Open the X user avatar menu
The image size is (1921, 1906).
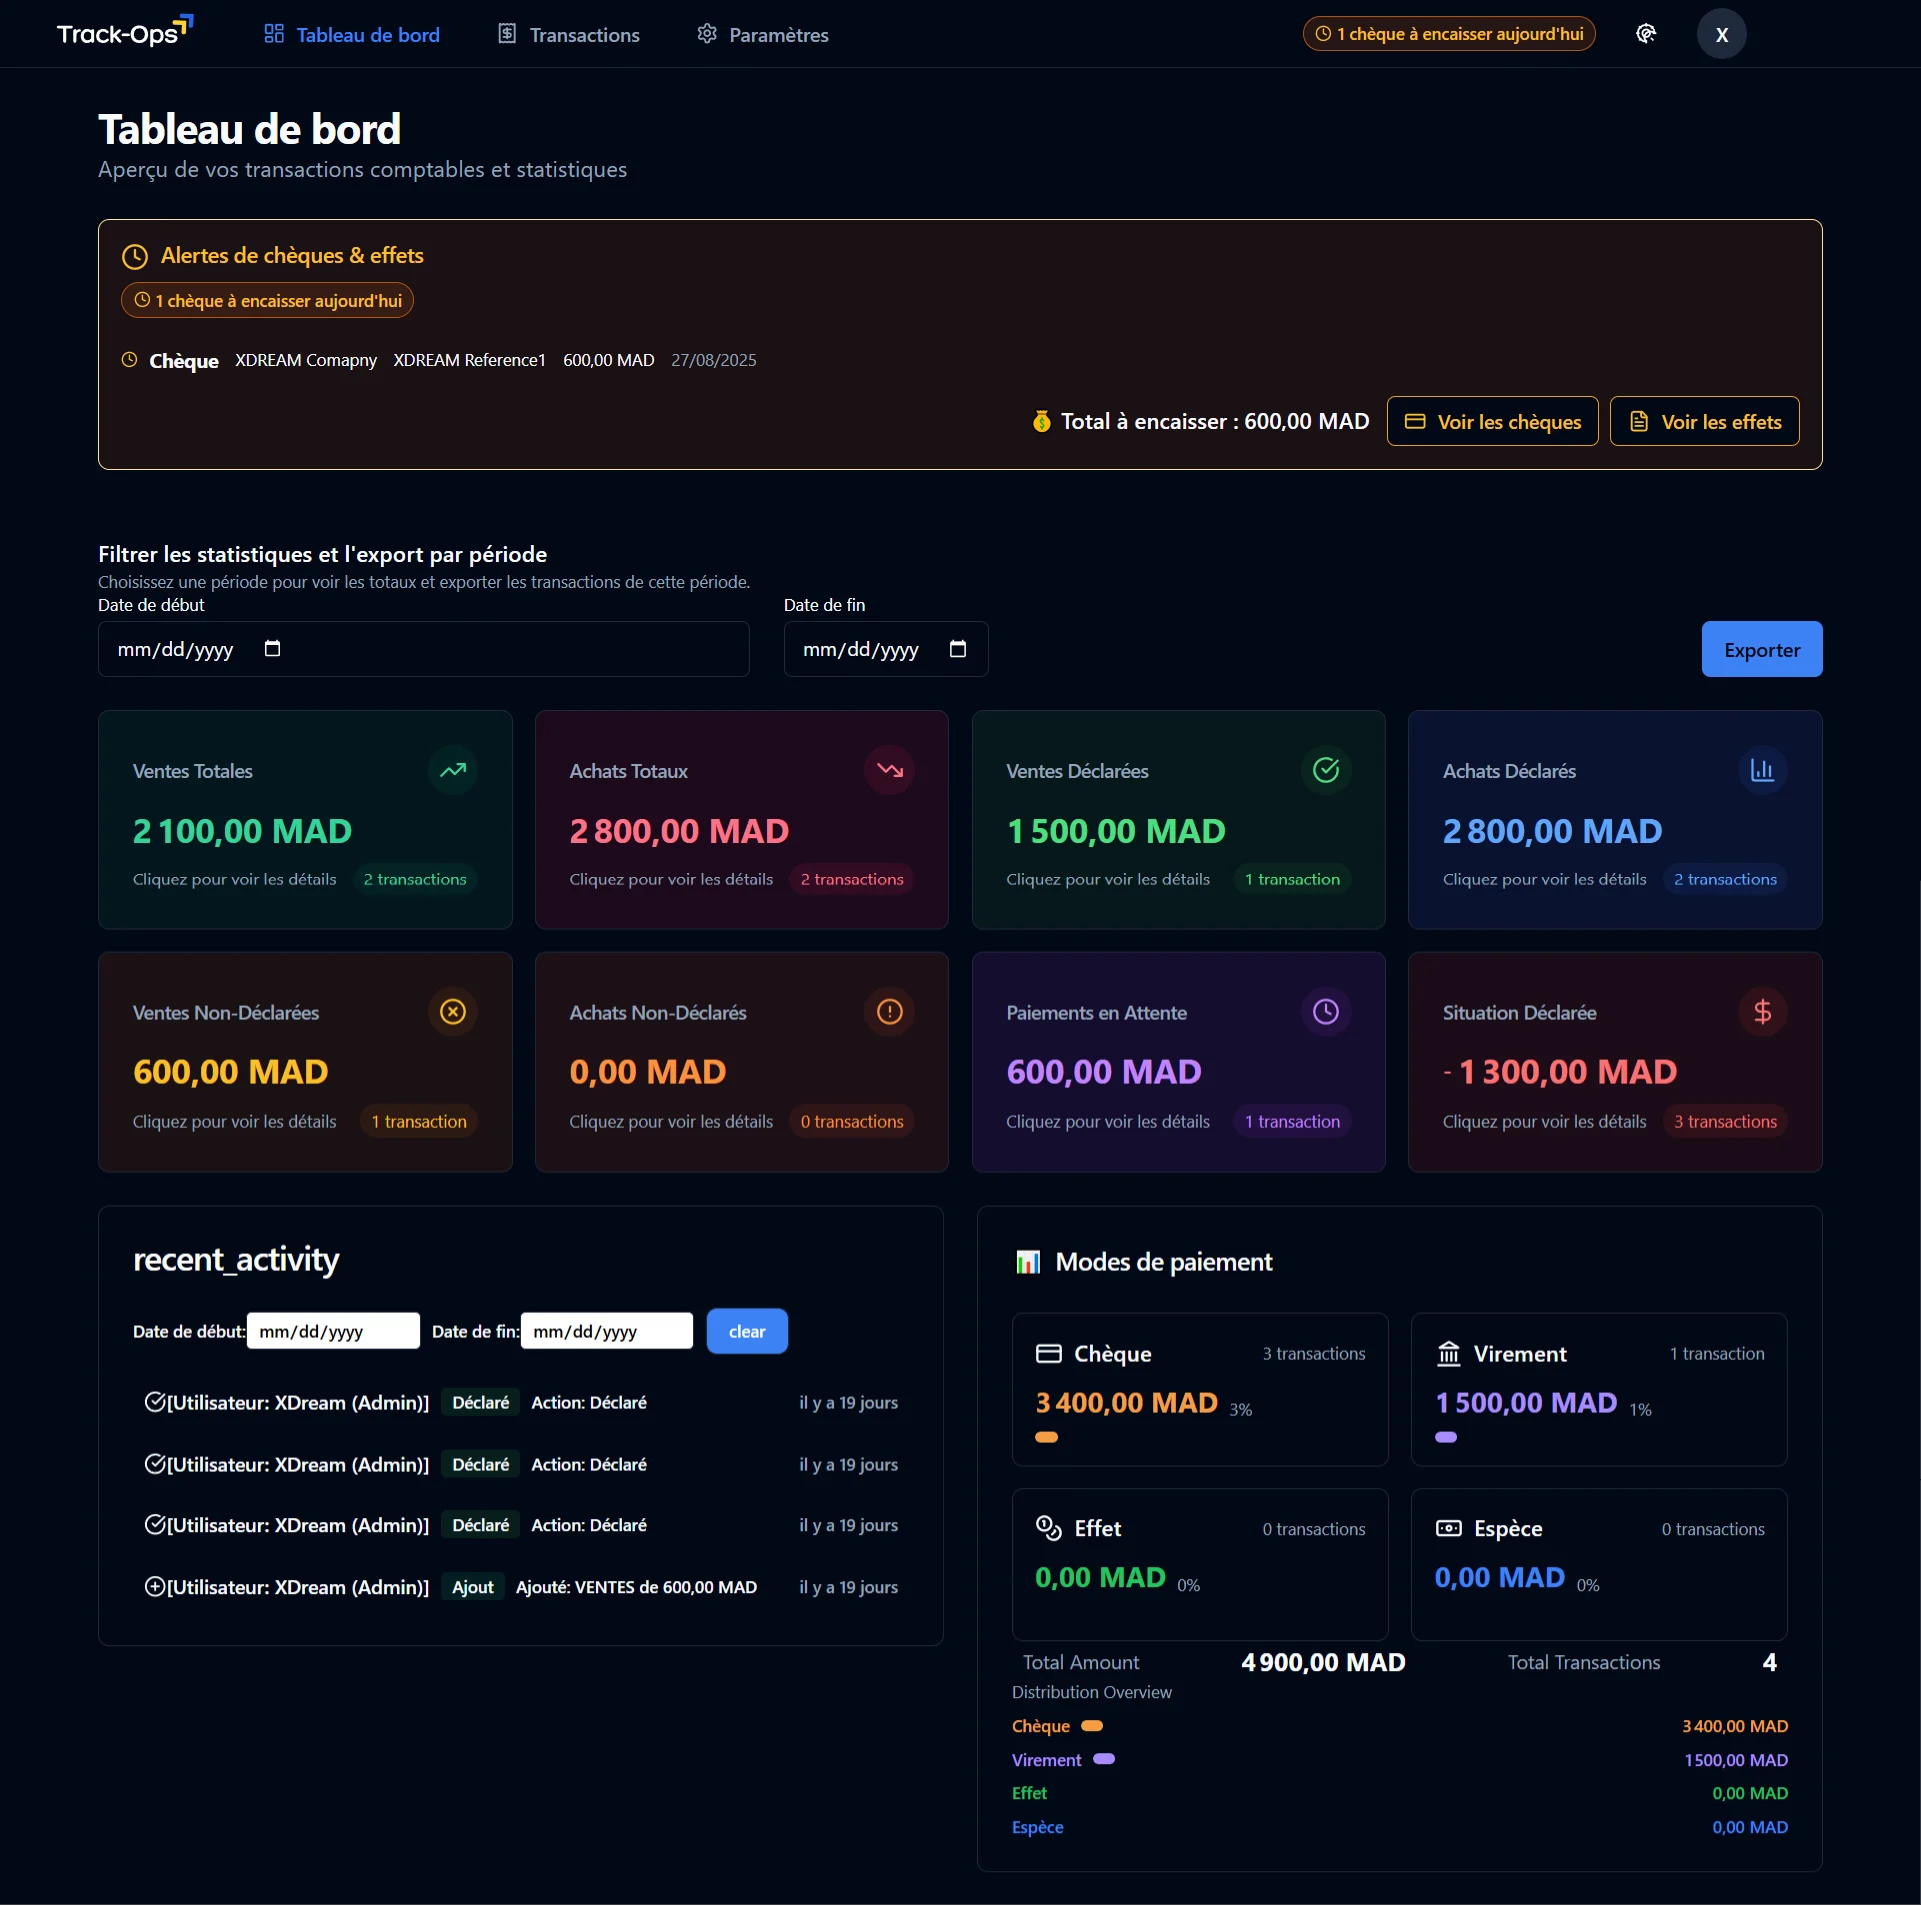coord(1722,33)
